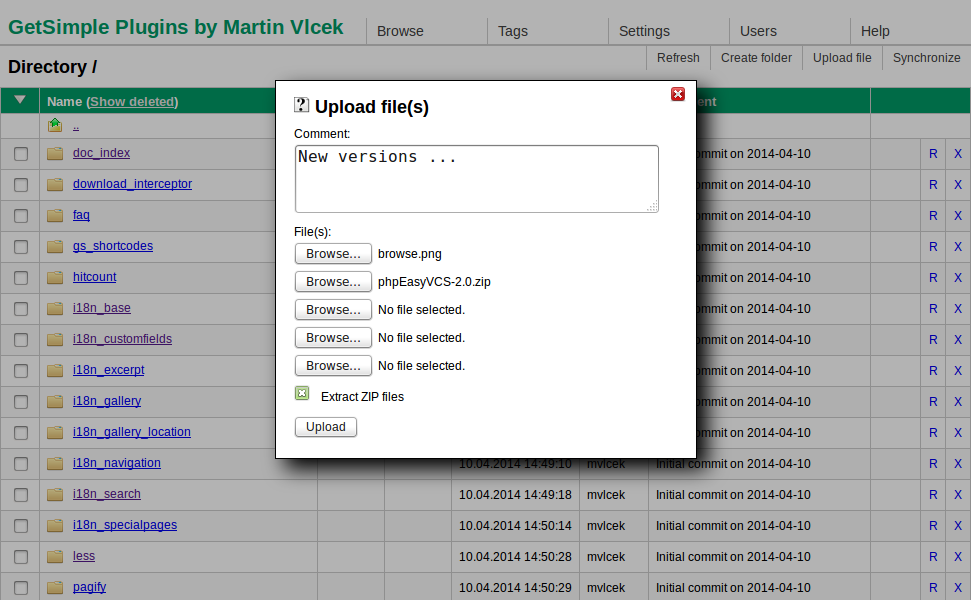Click into the Comment text area
This screenshot has width=971, height=600.
476,179
